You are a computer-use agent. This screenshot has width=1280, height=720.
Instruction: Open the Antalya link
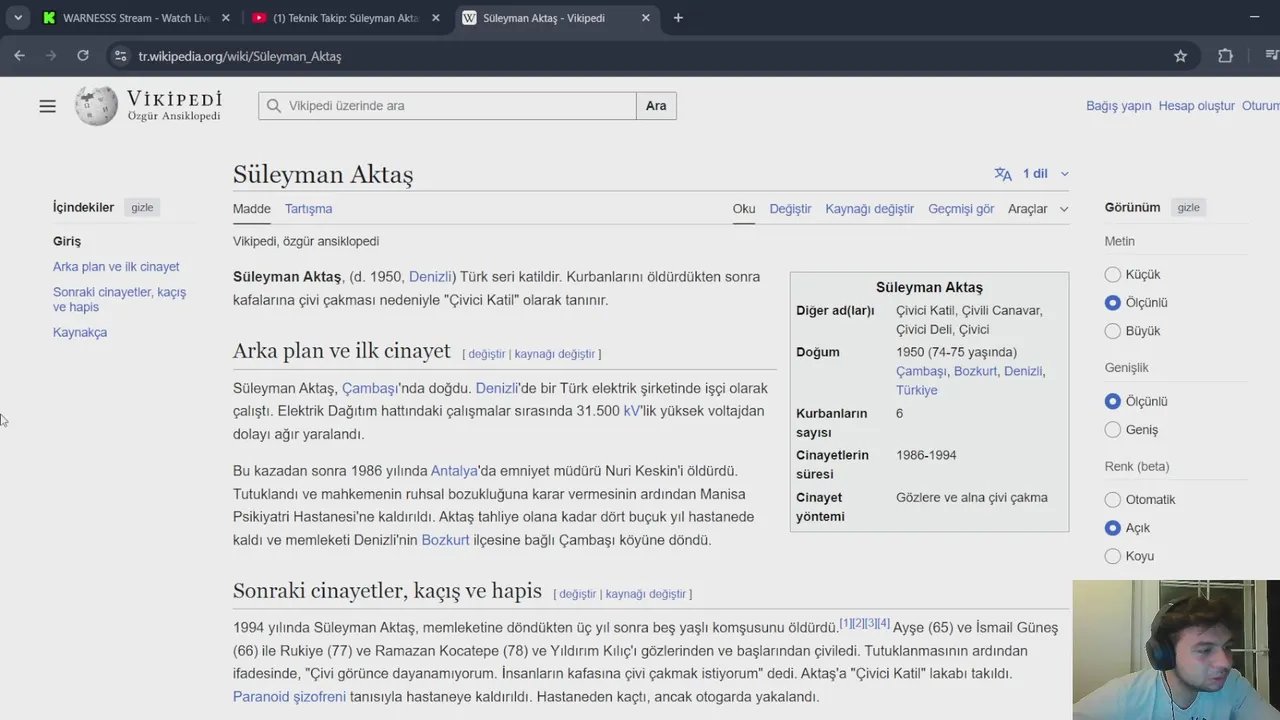coord(454,471)
